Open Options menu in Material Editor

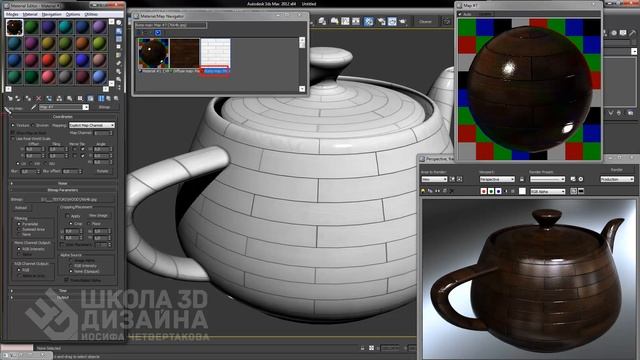[73, 14]
